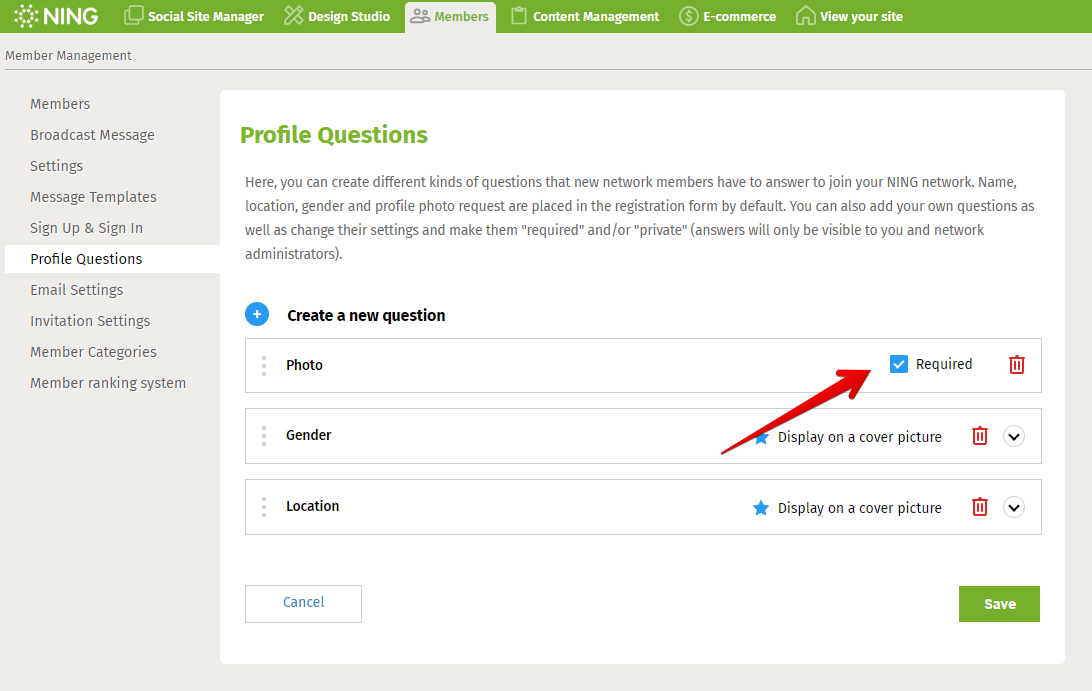Go to Member ranking system page
This screenshot has height=691, width=1092.
108,383
